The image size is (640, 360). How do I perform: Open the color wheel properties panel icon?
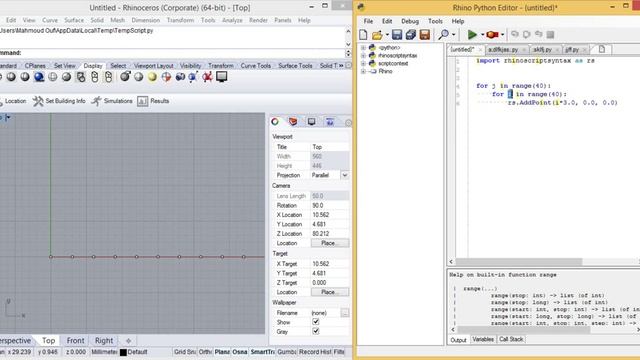pos(275,122)
